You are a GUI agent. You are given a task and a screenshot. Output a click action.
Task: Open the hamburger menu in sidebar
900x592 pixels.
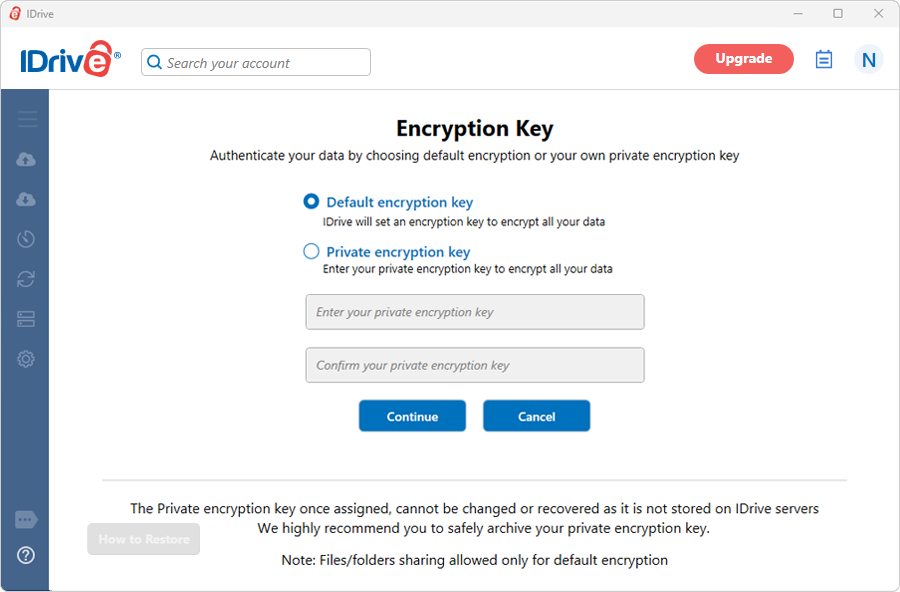(27, 119)
